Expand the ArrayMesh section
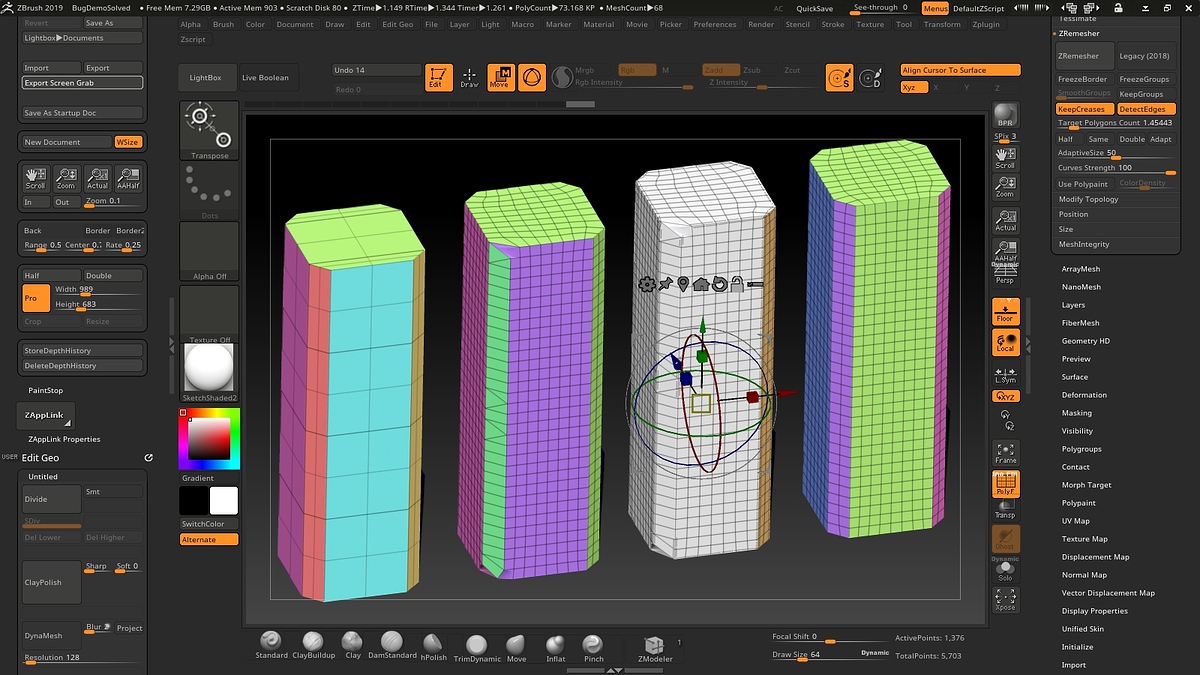Viewport: 1200px width, 675px height. [1081, 269]
